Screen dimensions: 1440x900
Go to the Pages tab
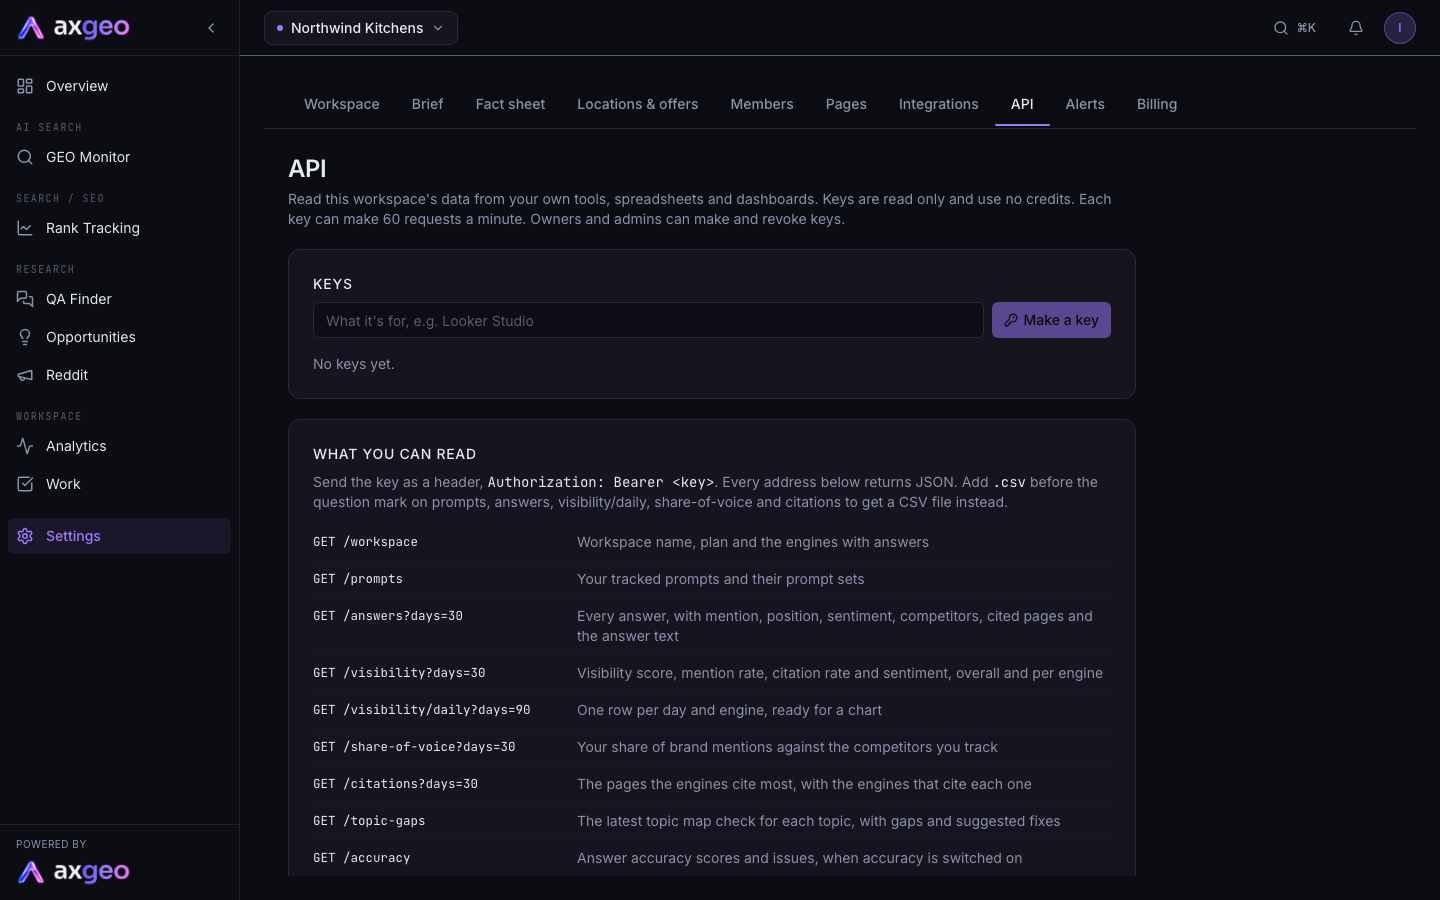click(x=846, y=104)
